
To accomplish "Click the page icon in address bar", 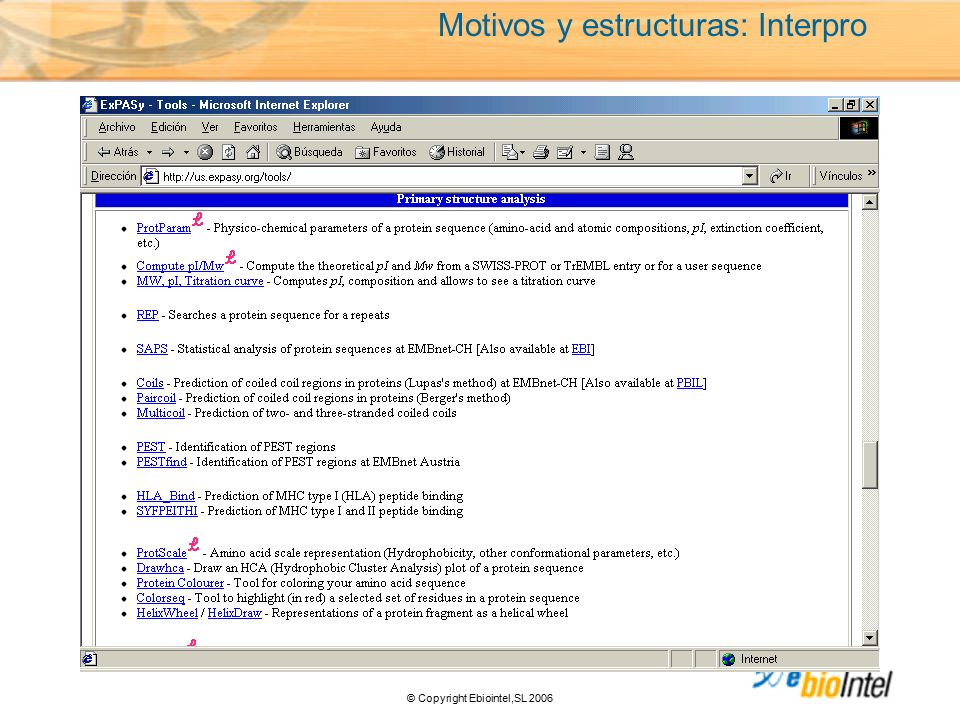I will tap(151, 176).
